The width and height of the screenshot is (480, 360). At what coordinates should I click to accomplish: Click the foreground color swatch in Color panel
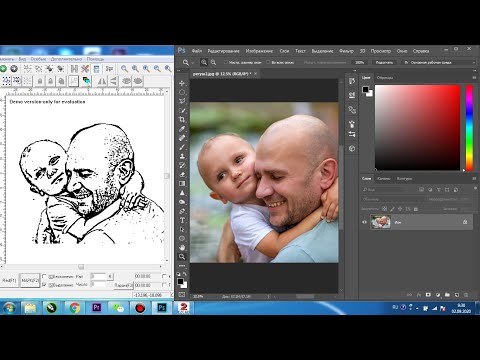(x=365, y=89)
